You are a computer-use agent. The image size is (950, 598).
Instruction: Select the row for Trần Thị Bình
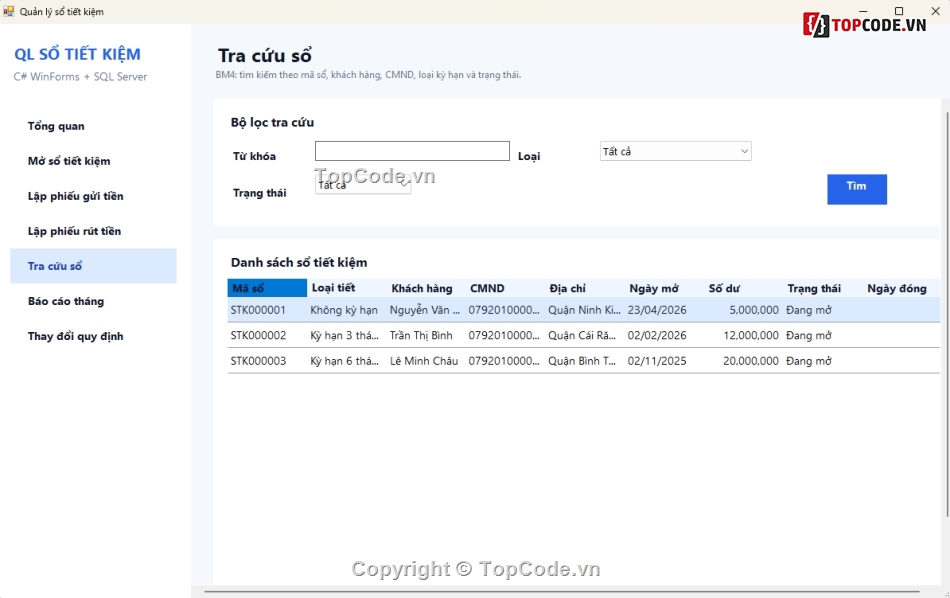point(583,336)
